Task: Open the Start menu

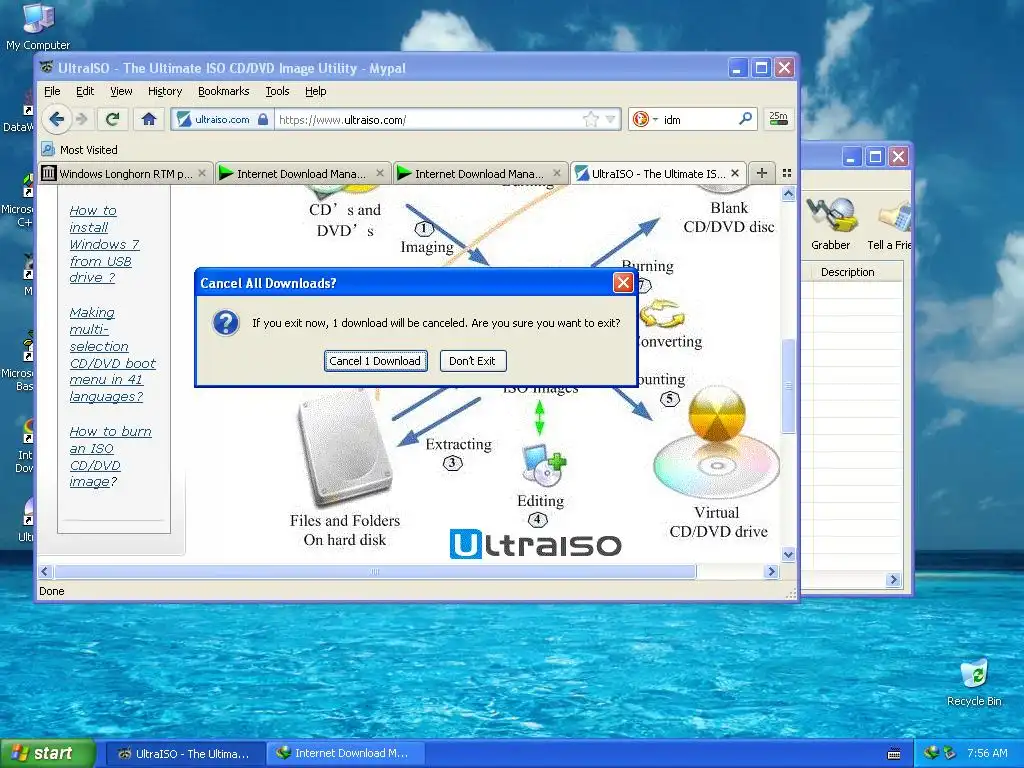Action: coord(47,753)
